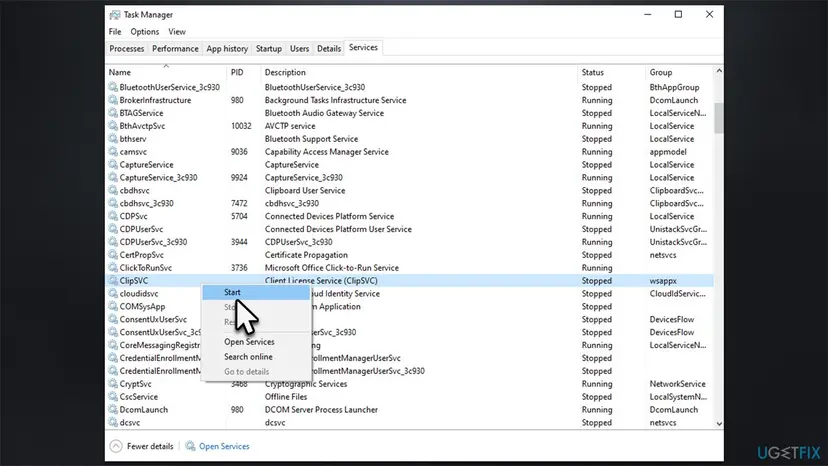Click the BrokerInfrastructure service gear icon
This screenshot has width=828, height=466.
click(x=113, y=100)
